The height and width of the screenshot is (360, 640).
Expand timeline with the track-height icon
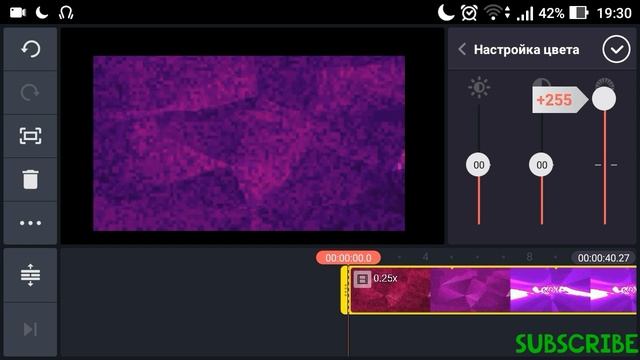(x=30, y=275)
